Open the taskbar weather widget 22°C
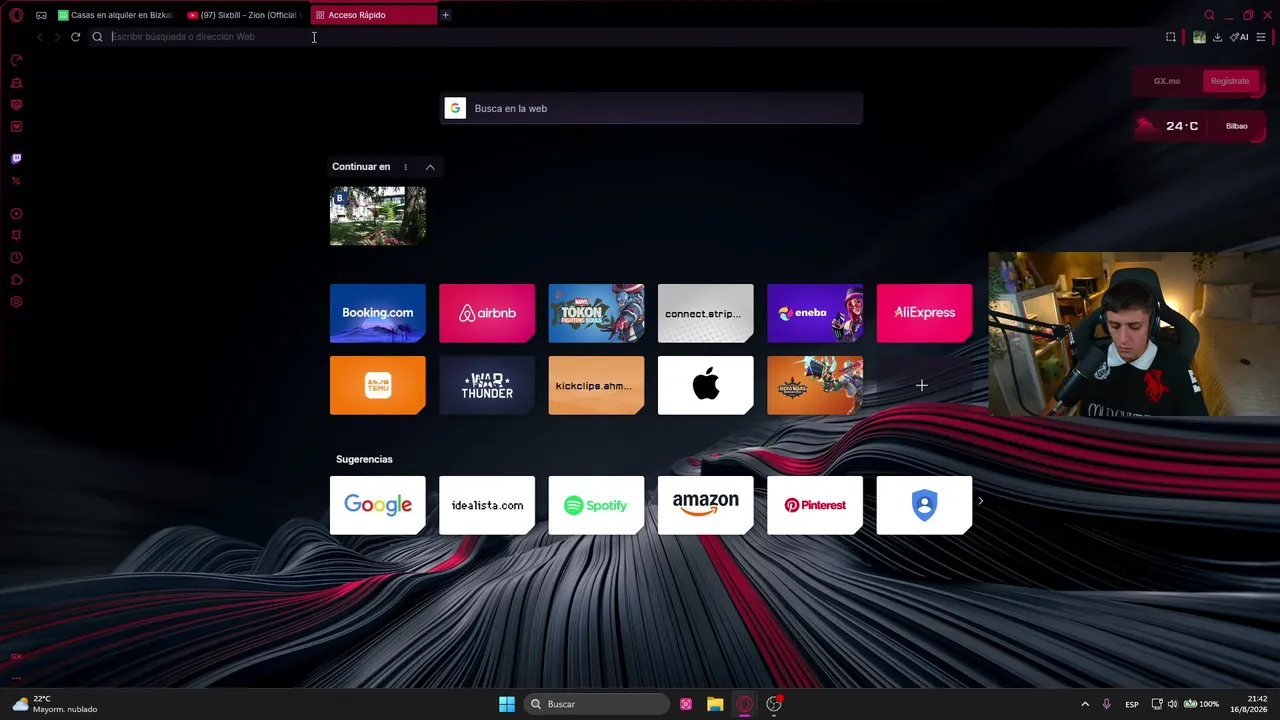The height and width of the screenshot is (720, 1280). (55, 704)
